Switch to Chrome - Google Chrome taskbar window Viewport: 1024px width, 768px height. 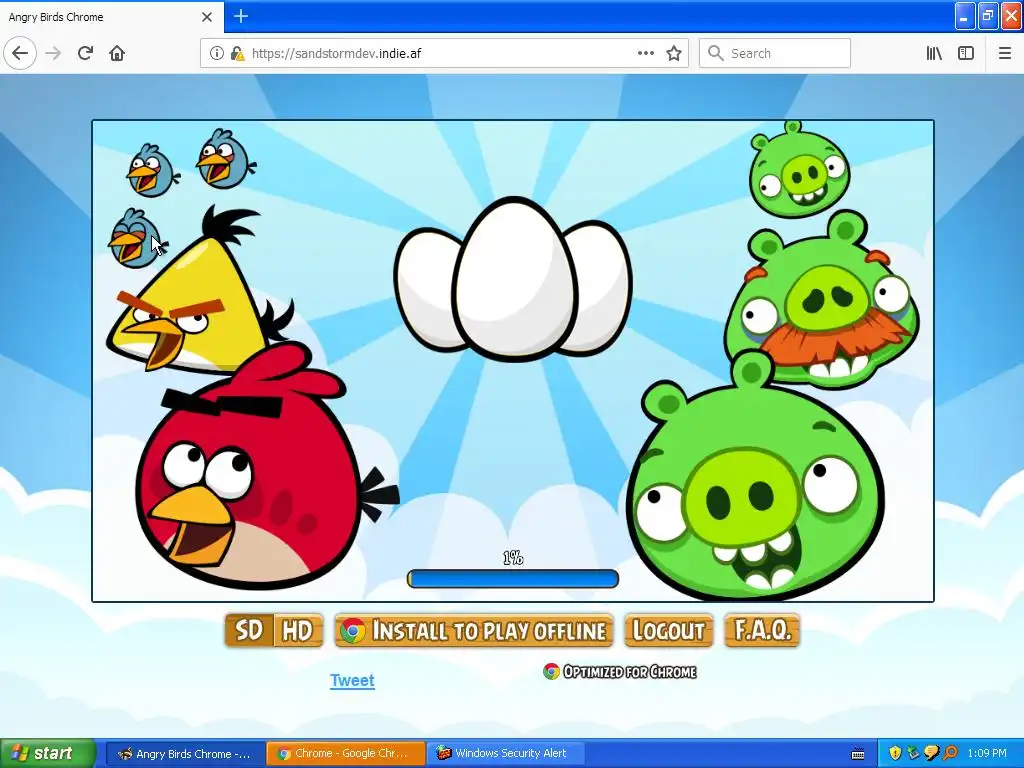click(x=346, y=754)
